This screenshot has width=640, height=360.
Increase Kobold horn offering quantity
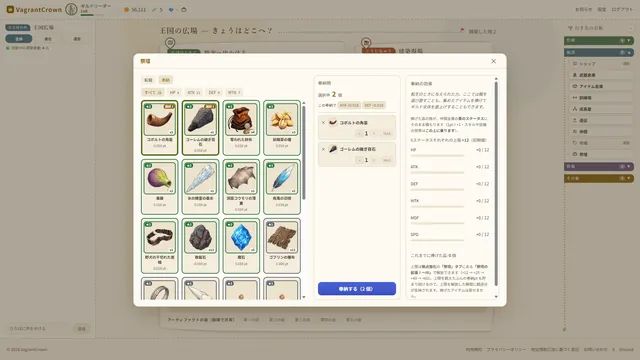(374, 133)
